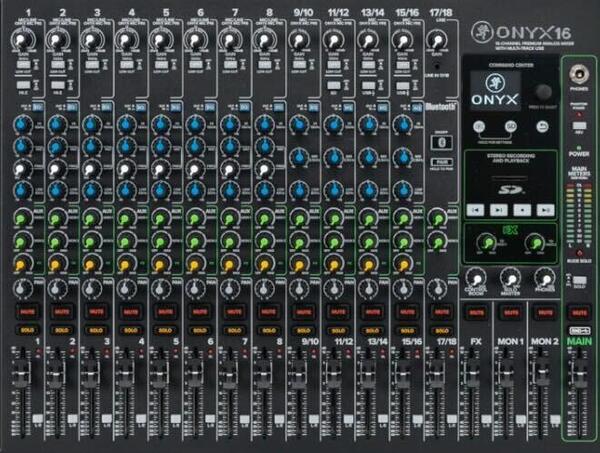Adjust right green knob in FX section
600x453 pixels.
[x=535, y=242]
